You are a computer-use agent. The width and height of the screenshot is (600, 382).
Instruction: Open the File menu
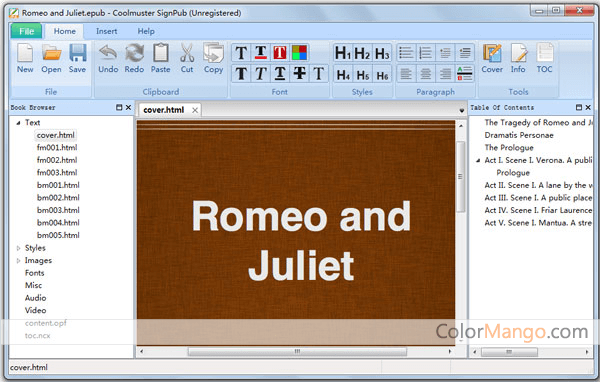coord(26,31)
